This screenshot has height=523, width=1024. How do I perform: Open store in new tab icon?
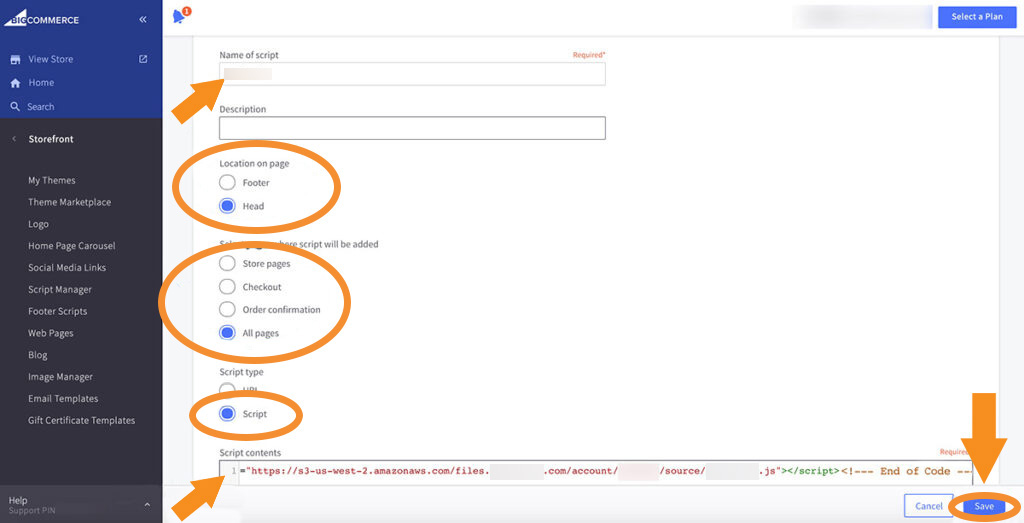(x=143, y=59)
